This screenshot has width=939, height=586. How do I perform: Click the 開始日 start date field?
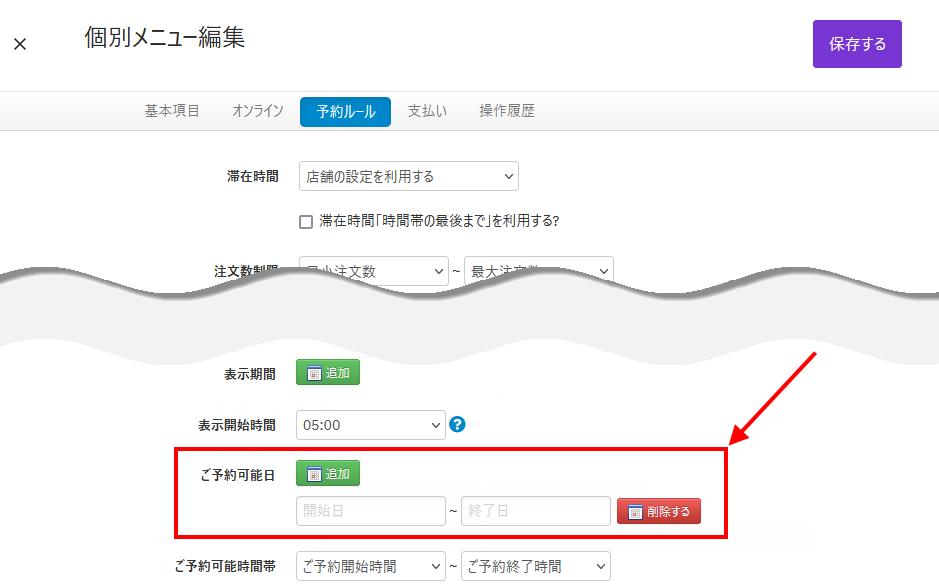click(370, 511)
